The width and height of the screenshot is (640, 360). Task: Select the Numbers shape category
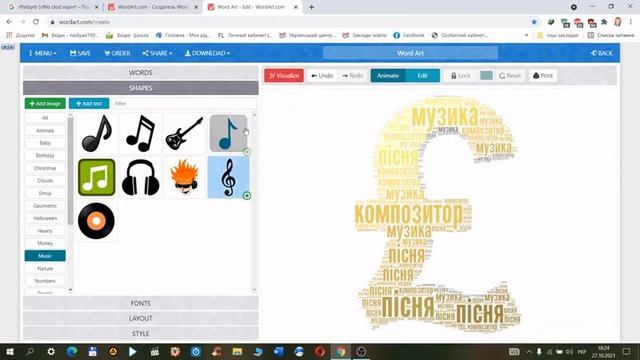pyautogui.click(x=45, y=281)
